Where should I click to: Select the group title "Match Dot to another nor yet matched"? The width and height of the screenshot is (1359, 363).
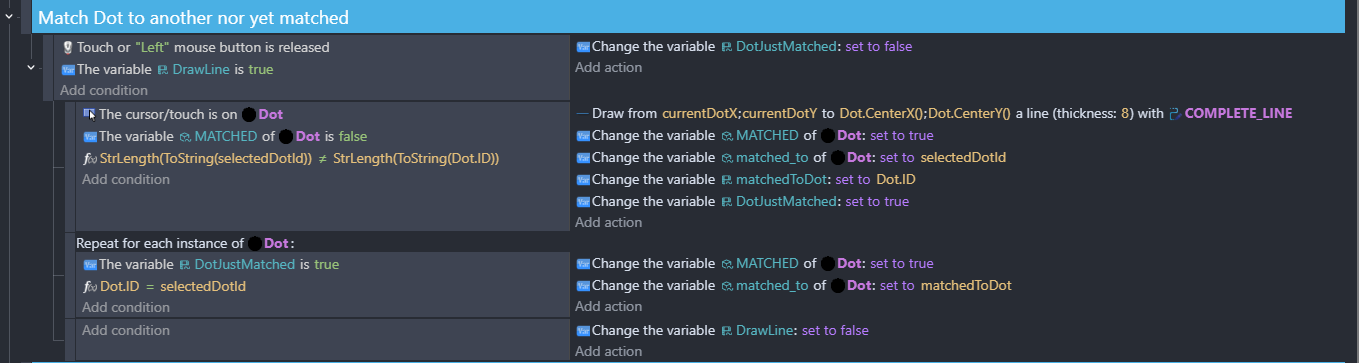pyautogui.click(x=193, y=17)
